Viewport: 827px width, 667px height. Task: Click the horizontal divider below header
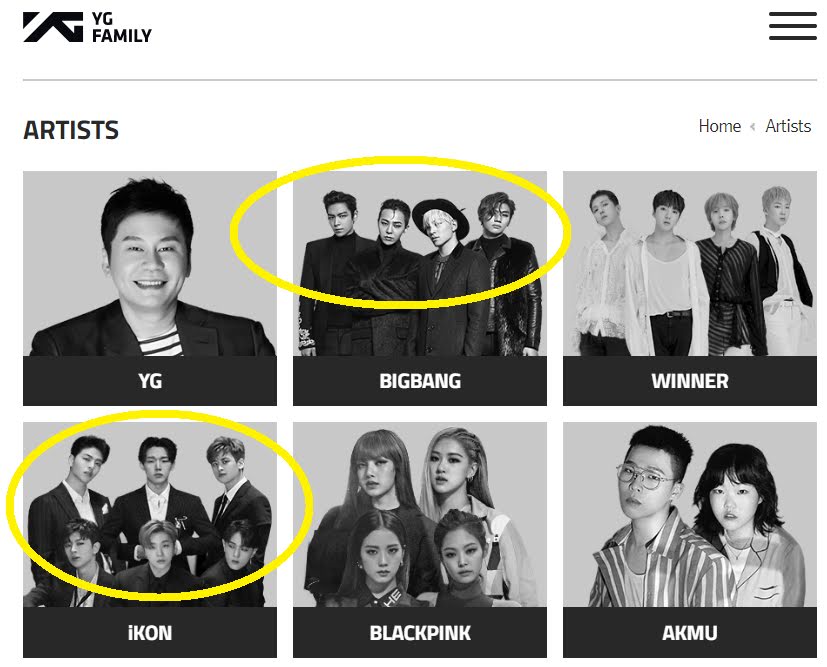[x=420, y=80]
